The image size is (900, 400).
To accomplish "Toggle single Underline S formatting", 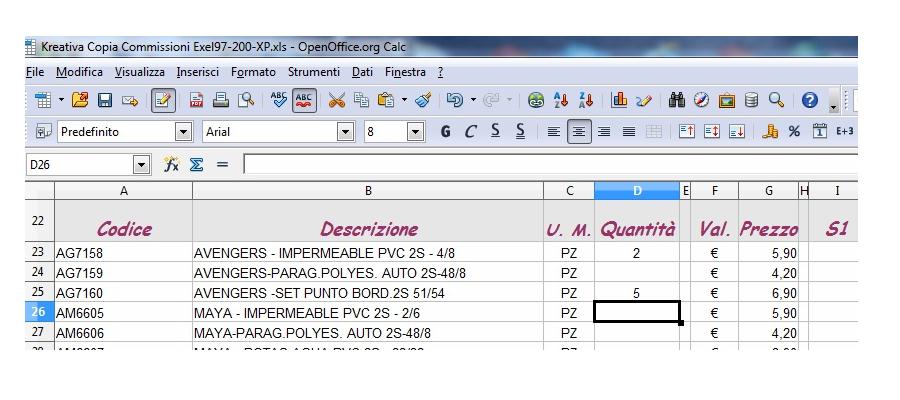I will coord(495,132).
